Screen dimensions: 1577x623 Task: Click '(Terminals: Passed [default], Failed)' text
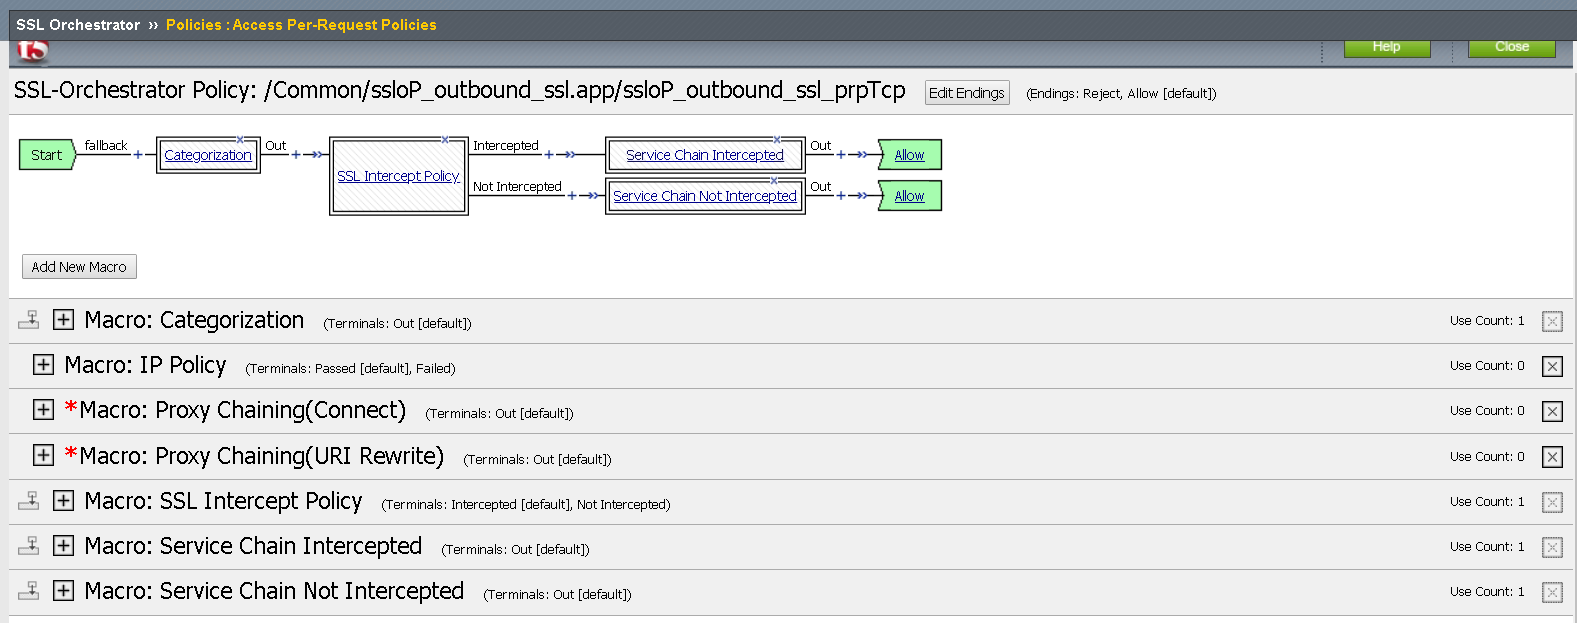point(350,369)
